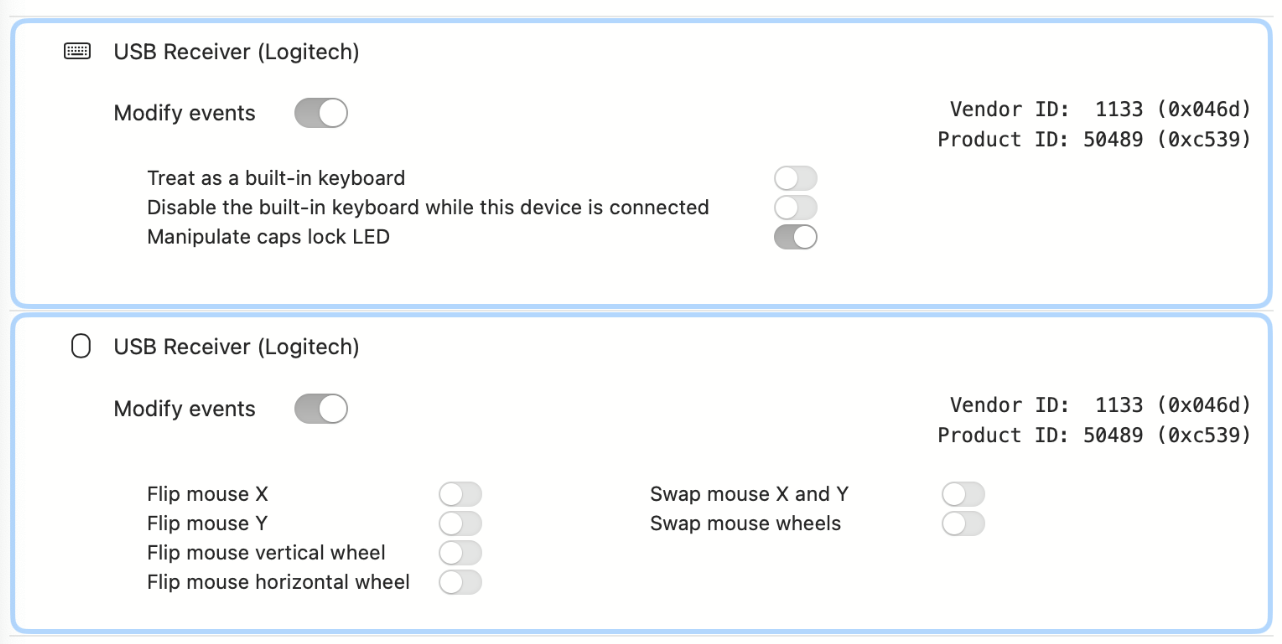
Task: Turn on the Swap mouse wheels switch
Action: 963,523
